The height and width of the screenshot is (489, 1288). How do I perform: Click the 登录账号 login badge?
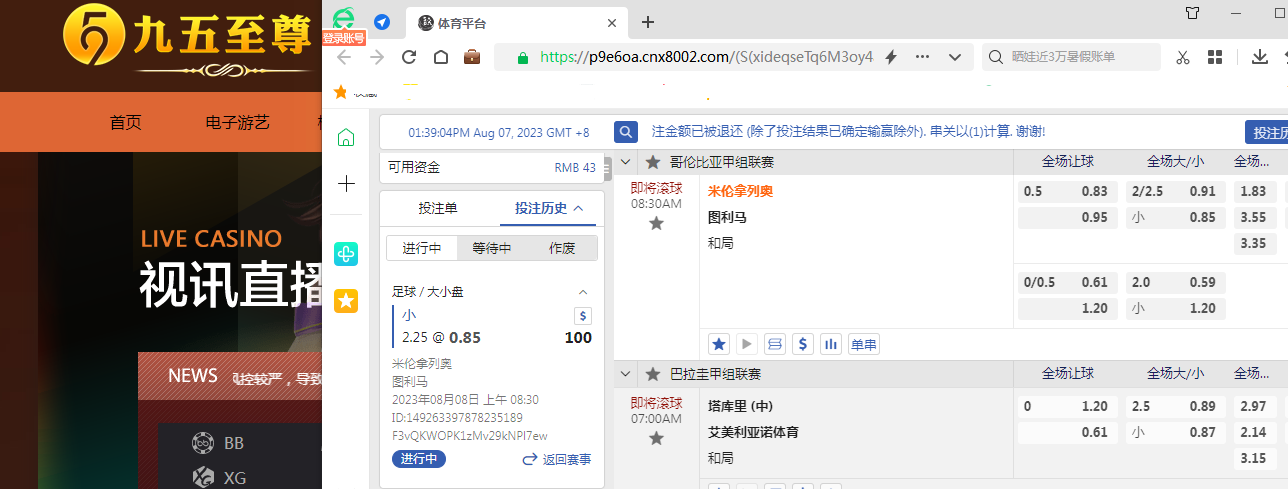(344, 37)
